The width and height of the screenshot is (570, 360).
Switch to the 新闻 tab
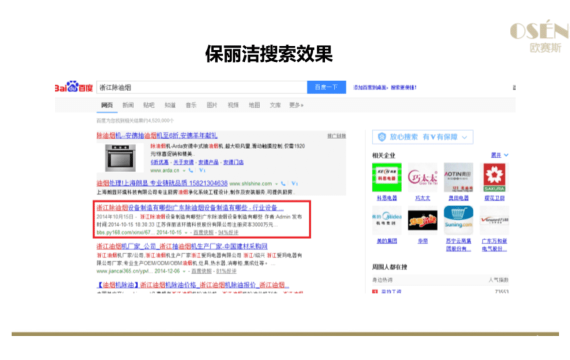click(x=128, y=105)
